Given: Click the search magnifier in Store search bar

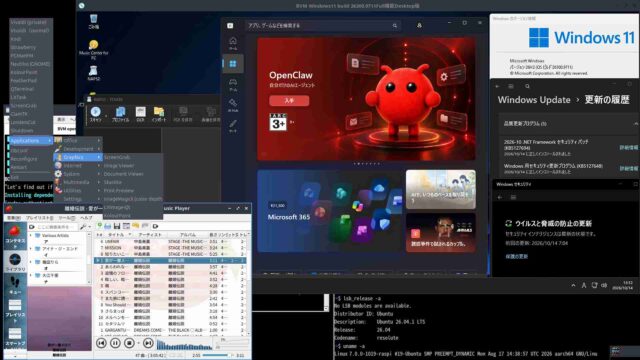Looking at the screenshot, I should click(x=395, y=25).
